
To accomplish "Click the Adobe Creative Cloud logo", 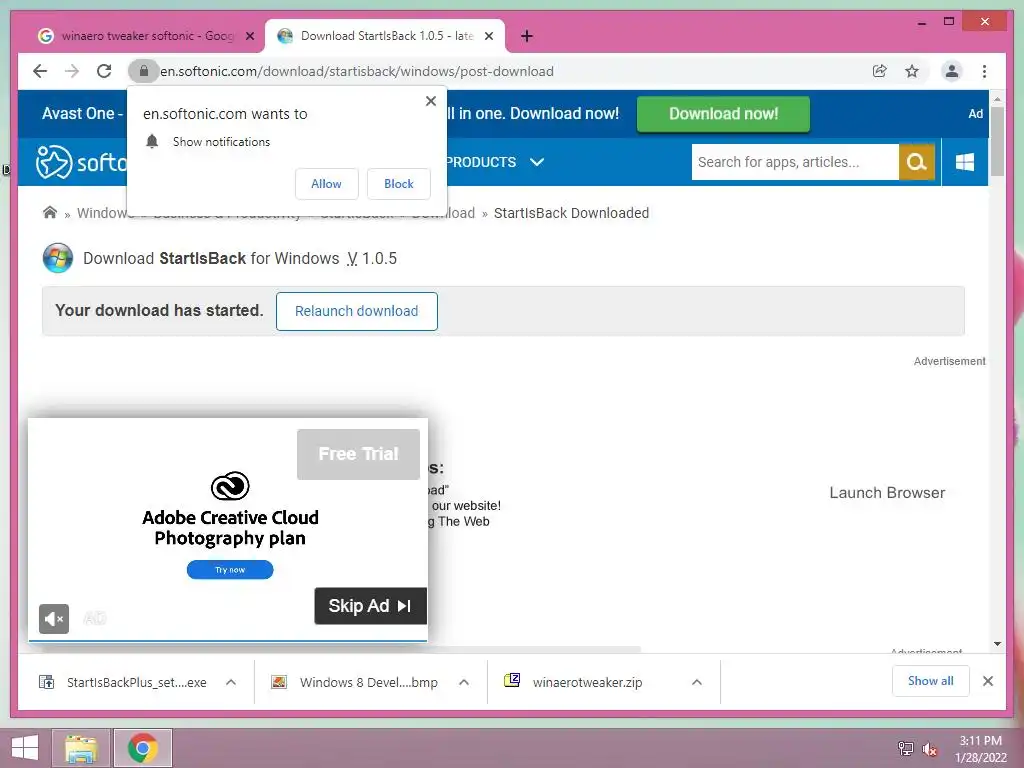I will click(x=230, y=486).
